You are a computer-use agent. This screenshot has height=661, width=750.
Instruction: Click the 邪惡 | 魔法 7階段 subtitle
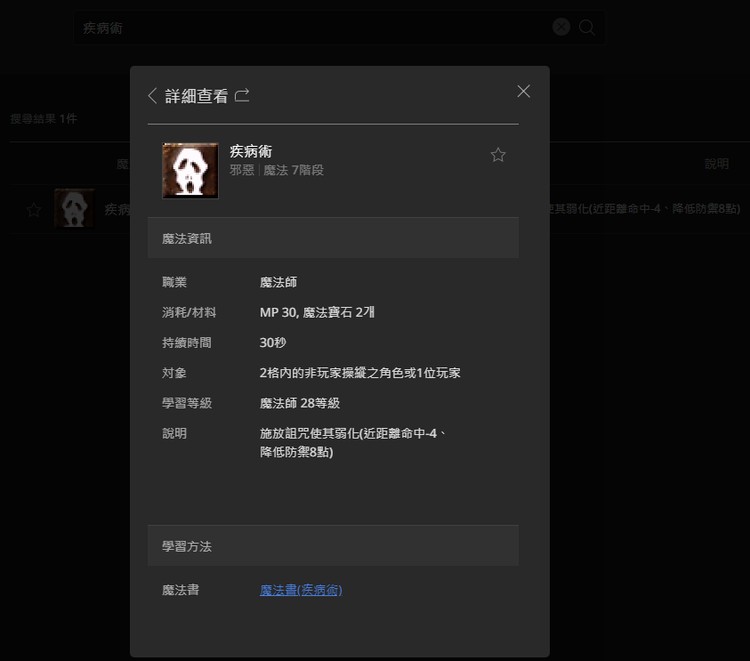click(x=276, y=170)
